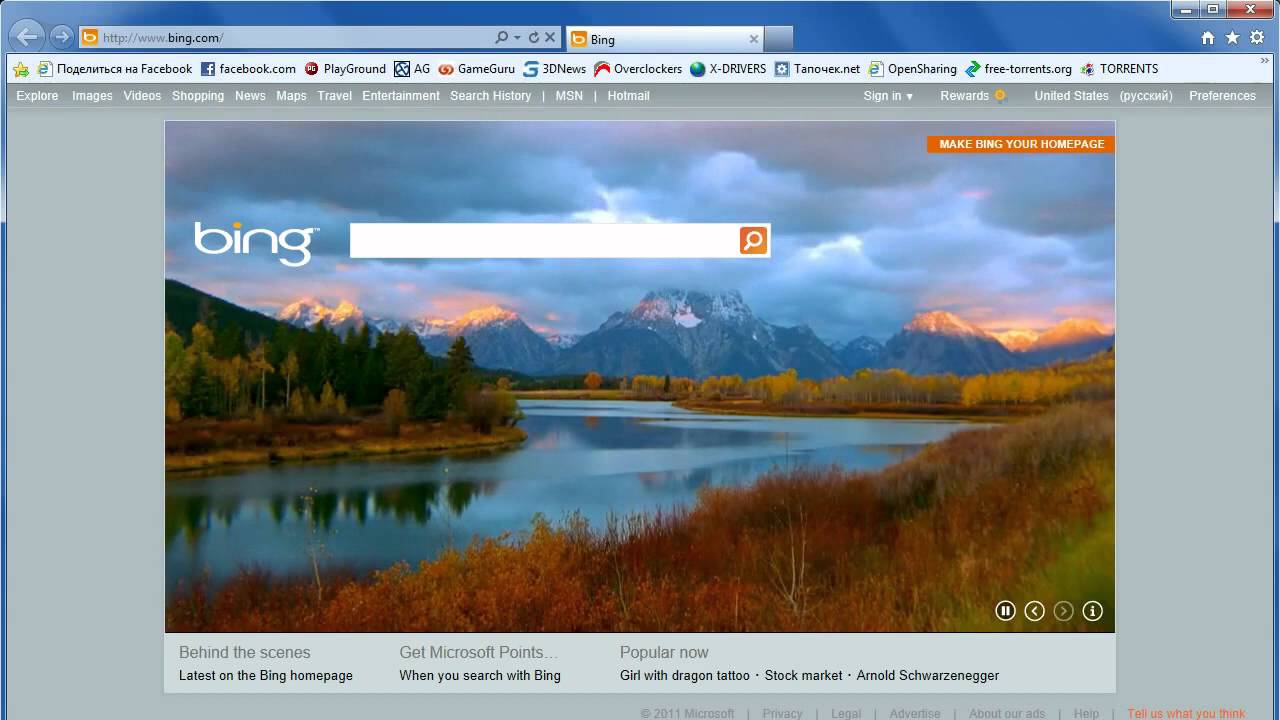This screenshot has width=1280, height=720.
Task: Open Overclockers bookmark
Action: click(638, 69)
